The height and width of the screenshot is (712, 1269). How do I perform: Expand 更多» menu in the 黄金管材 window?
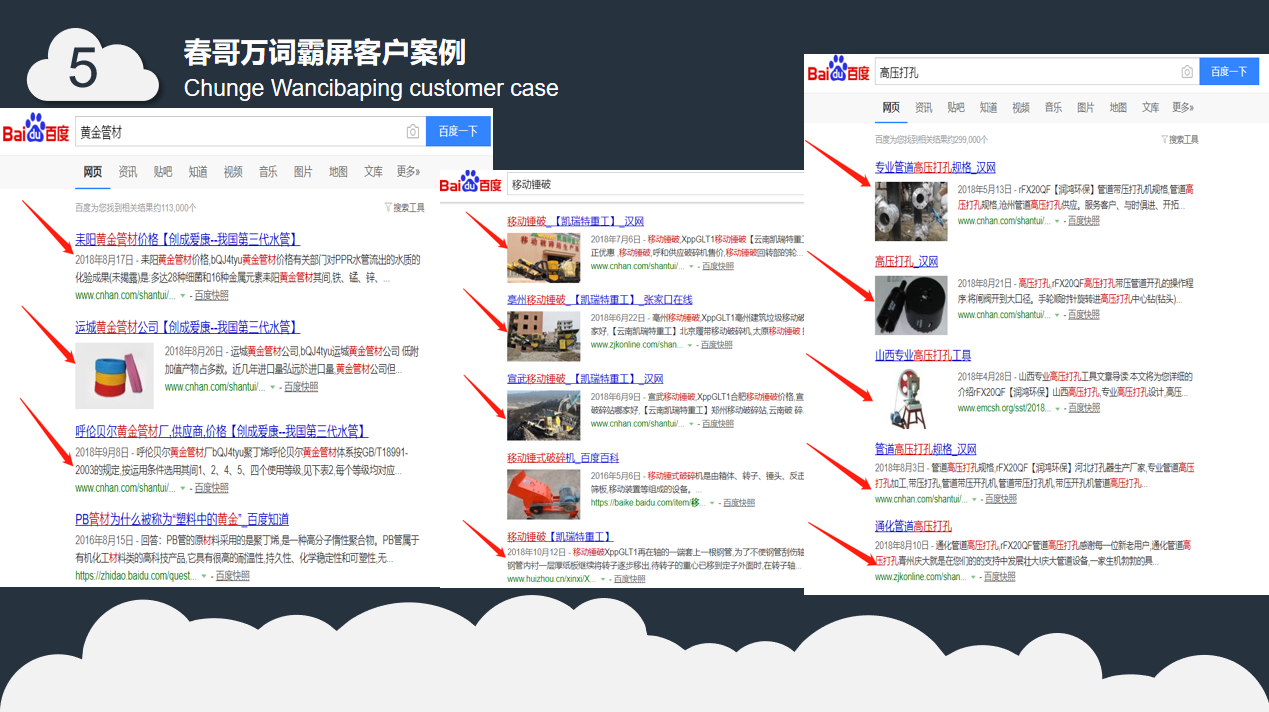click(x=408, y=172)
